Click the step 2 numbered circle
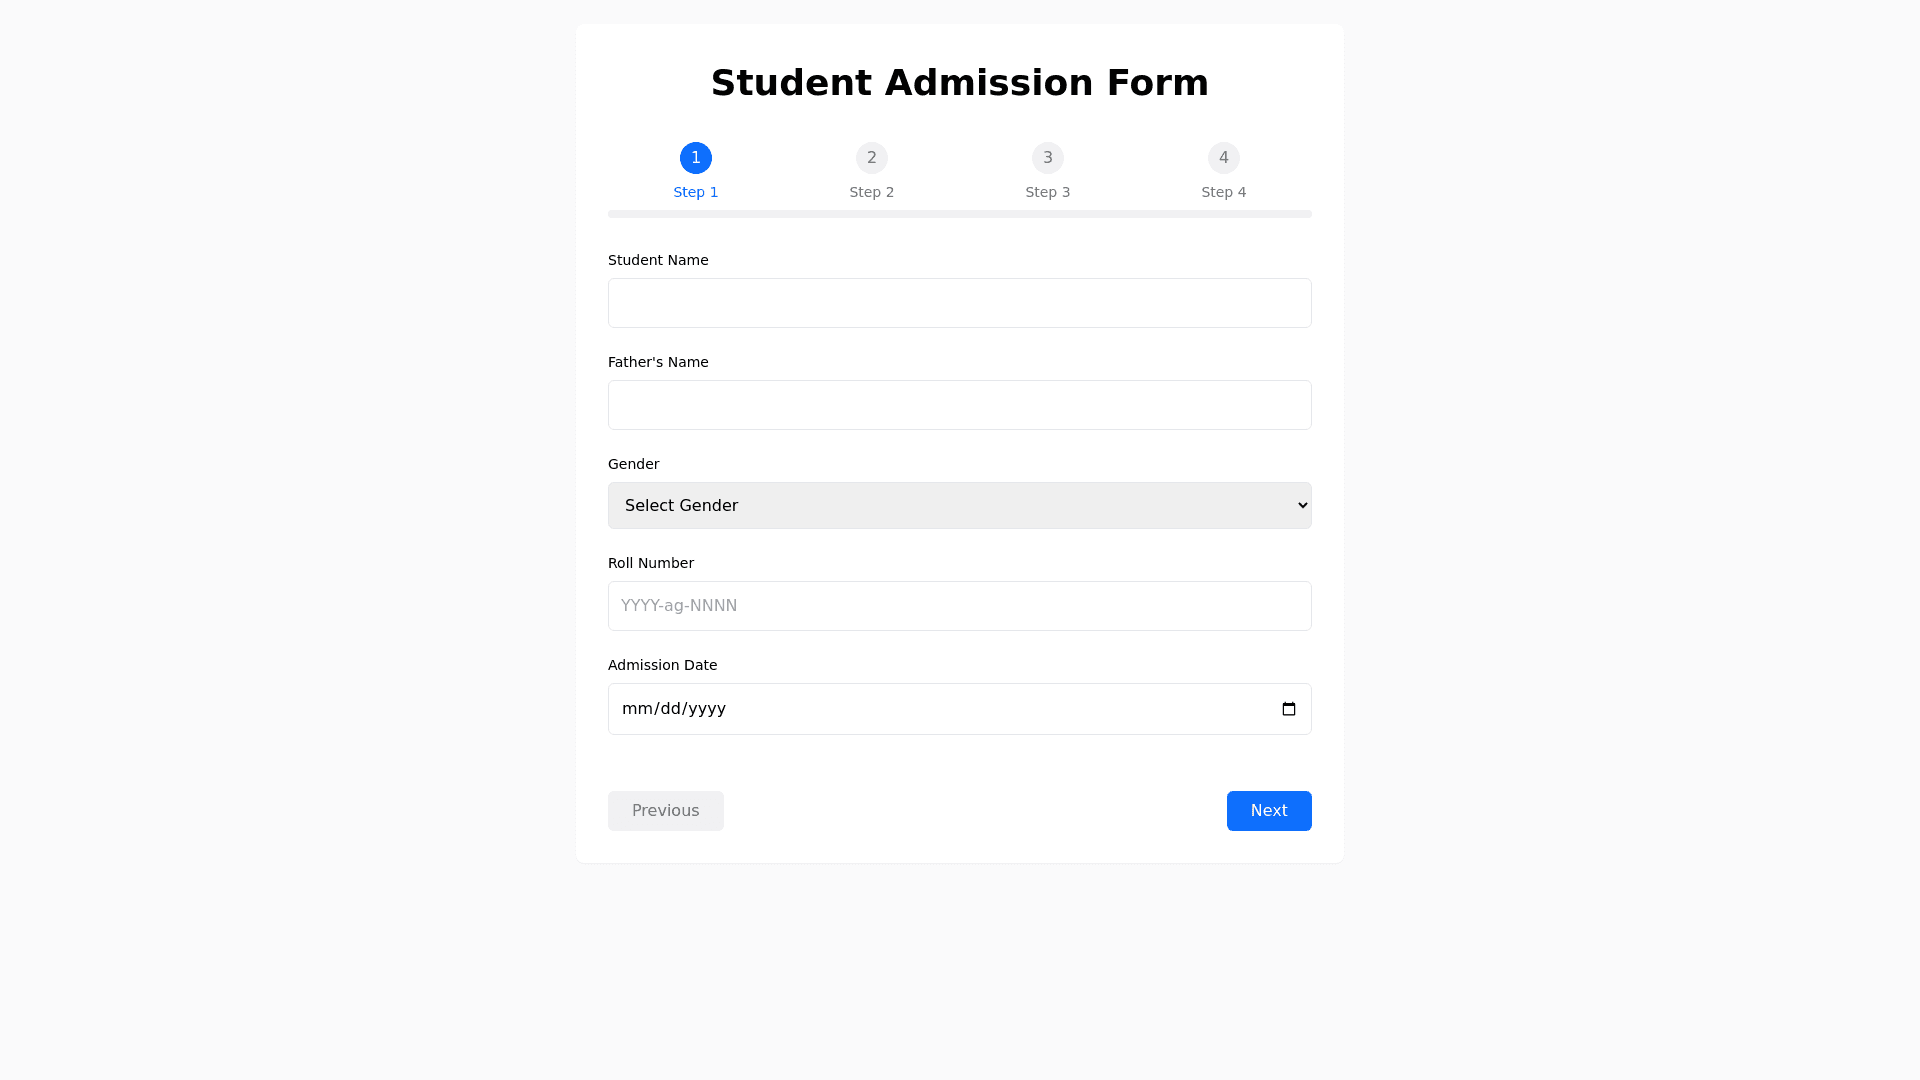 [872, 158]
